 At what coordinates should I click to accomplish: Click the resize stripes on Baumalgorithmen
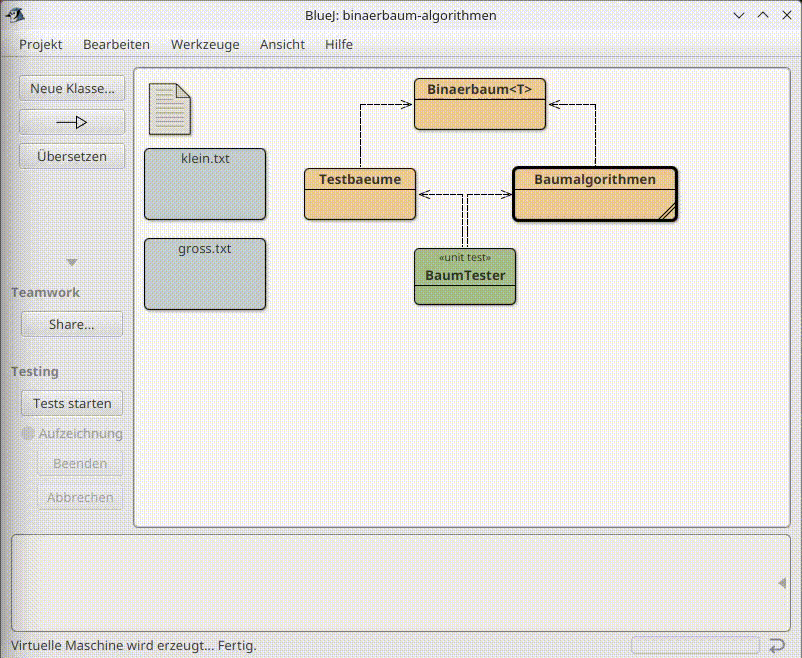pyautogui.click(x=667, y=211)
